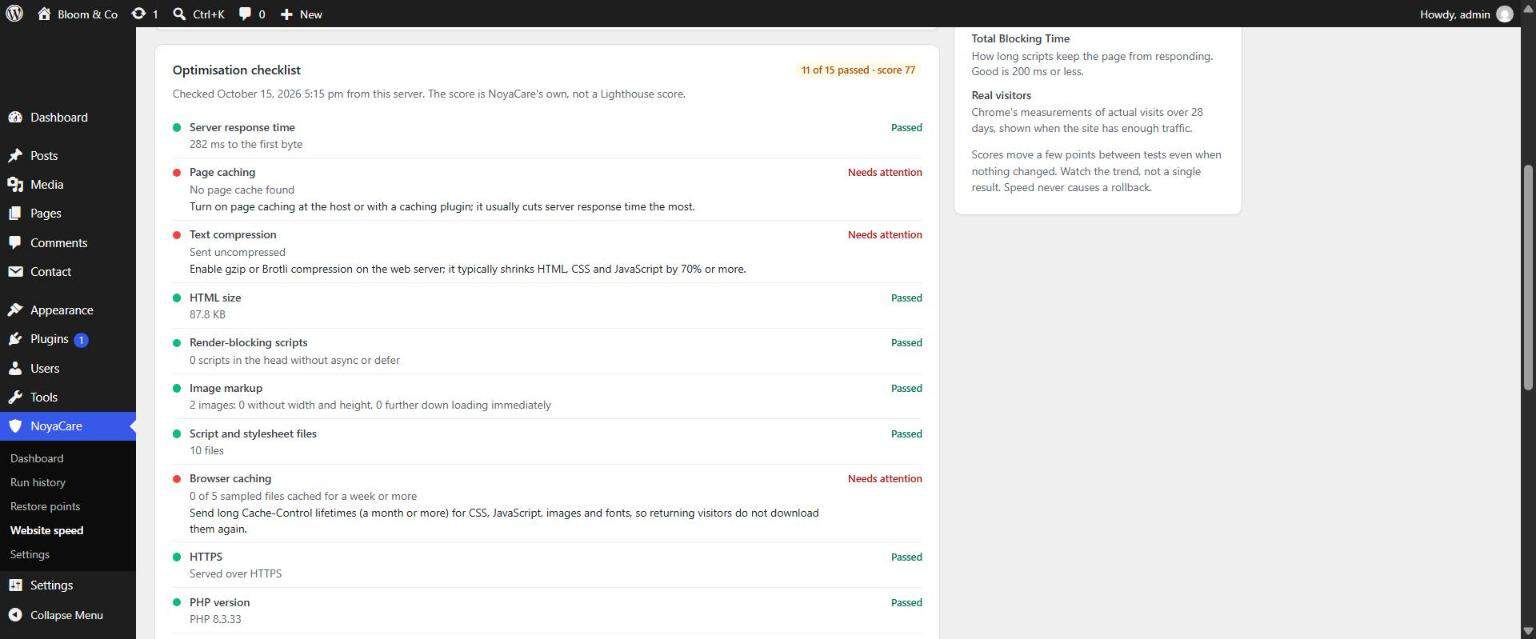Click the No page cache found text
The height and width of the screenshot is (639, 1536).
click(242, 189)
